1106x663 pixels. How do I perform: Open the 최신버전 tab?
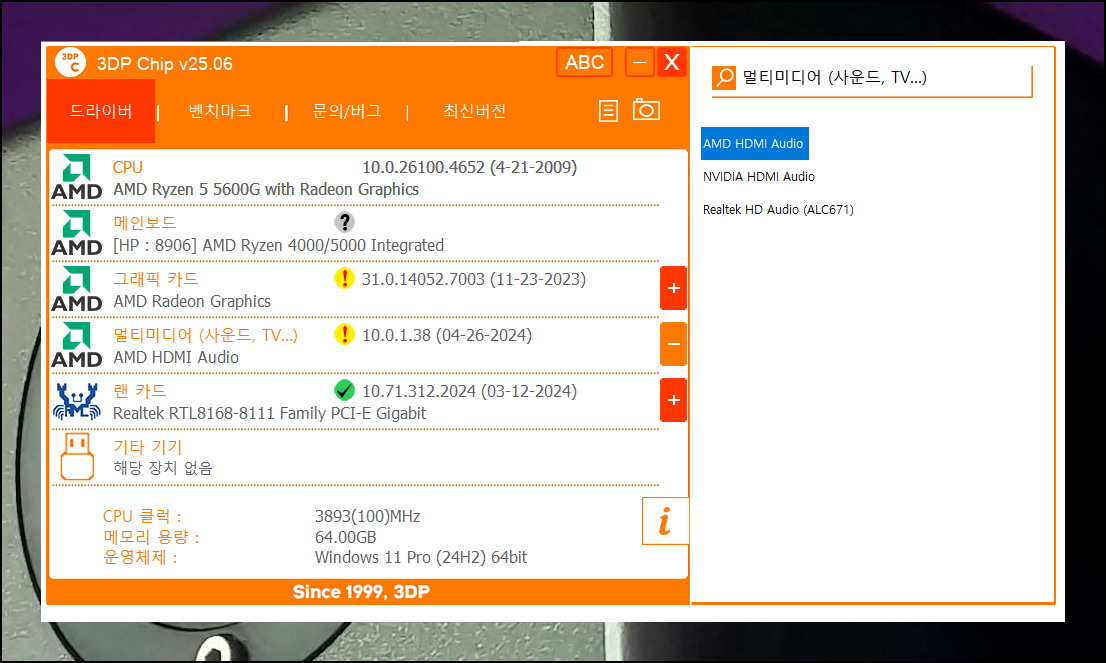tap(474, 111)
